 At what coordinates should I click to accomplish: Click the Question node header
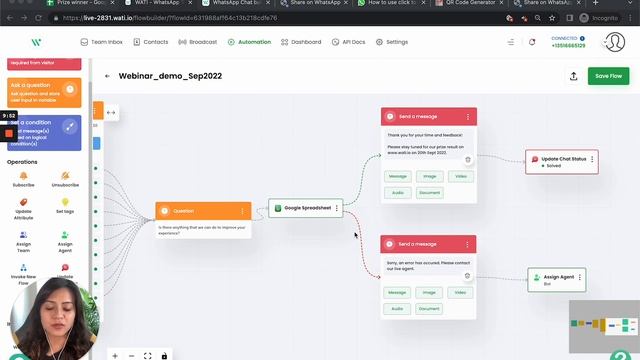tap(203, 211)
